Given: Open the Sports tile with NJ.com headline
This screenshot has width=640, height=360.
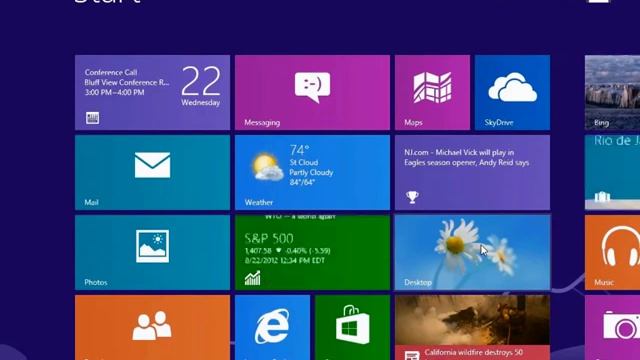Looking at the screenshot, I should click(x=472, y=173).
